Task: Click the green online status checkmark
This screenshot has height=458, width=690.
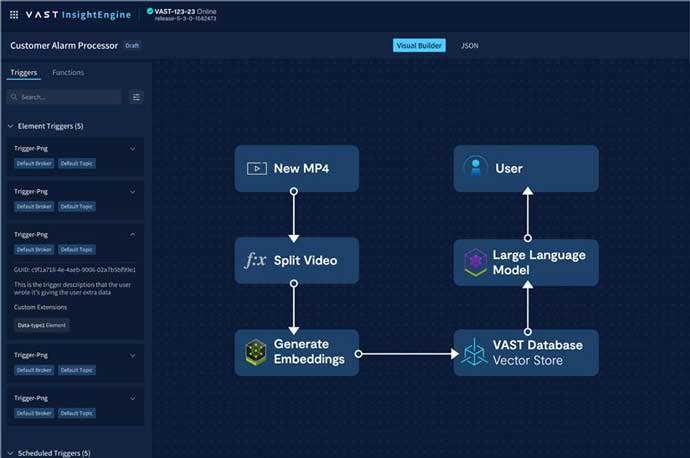Action: (149, 11)
